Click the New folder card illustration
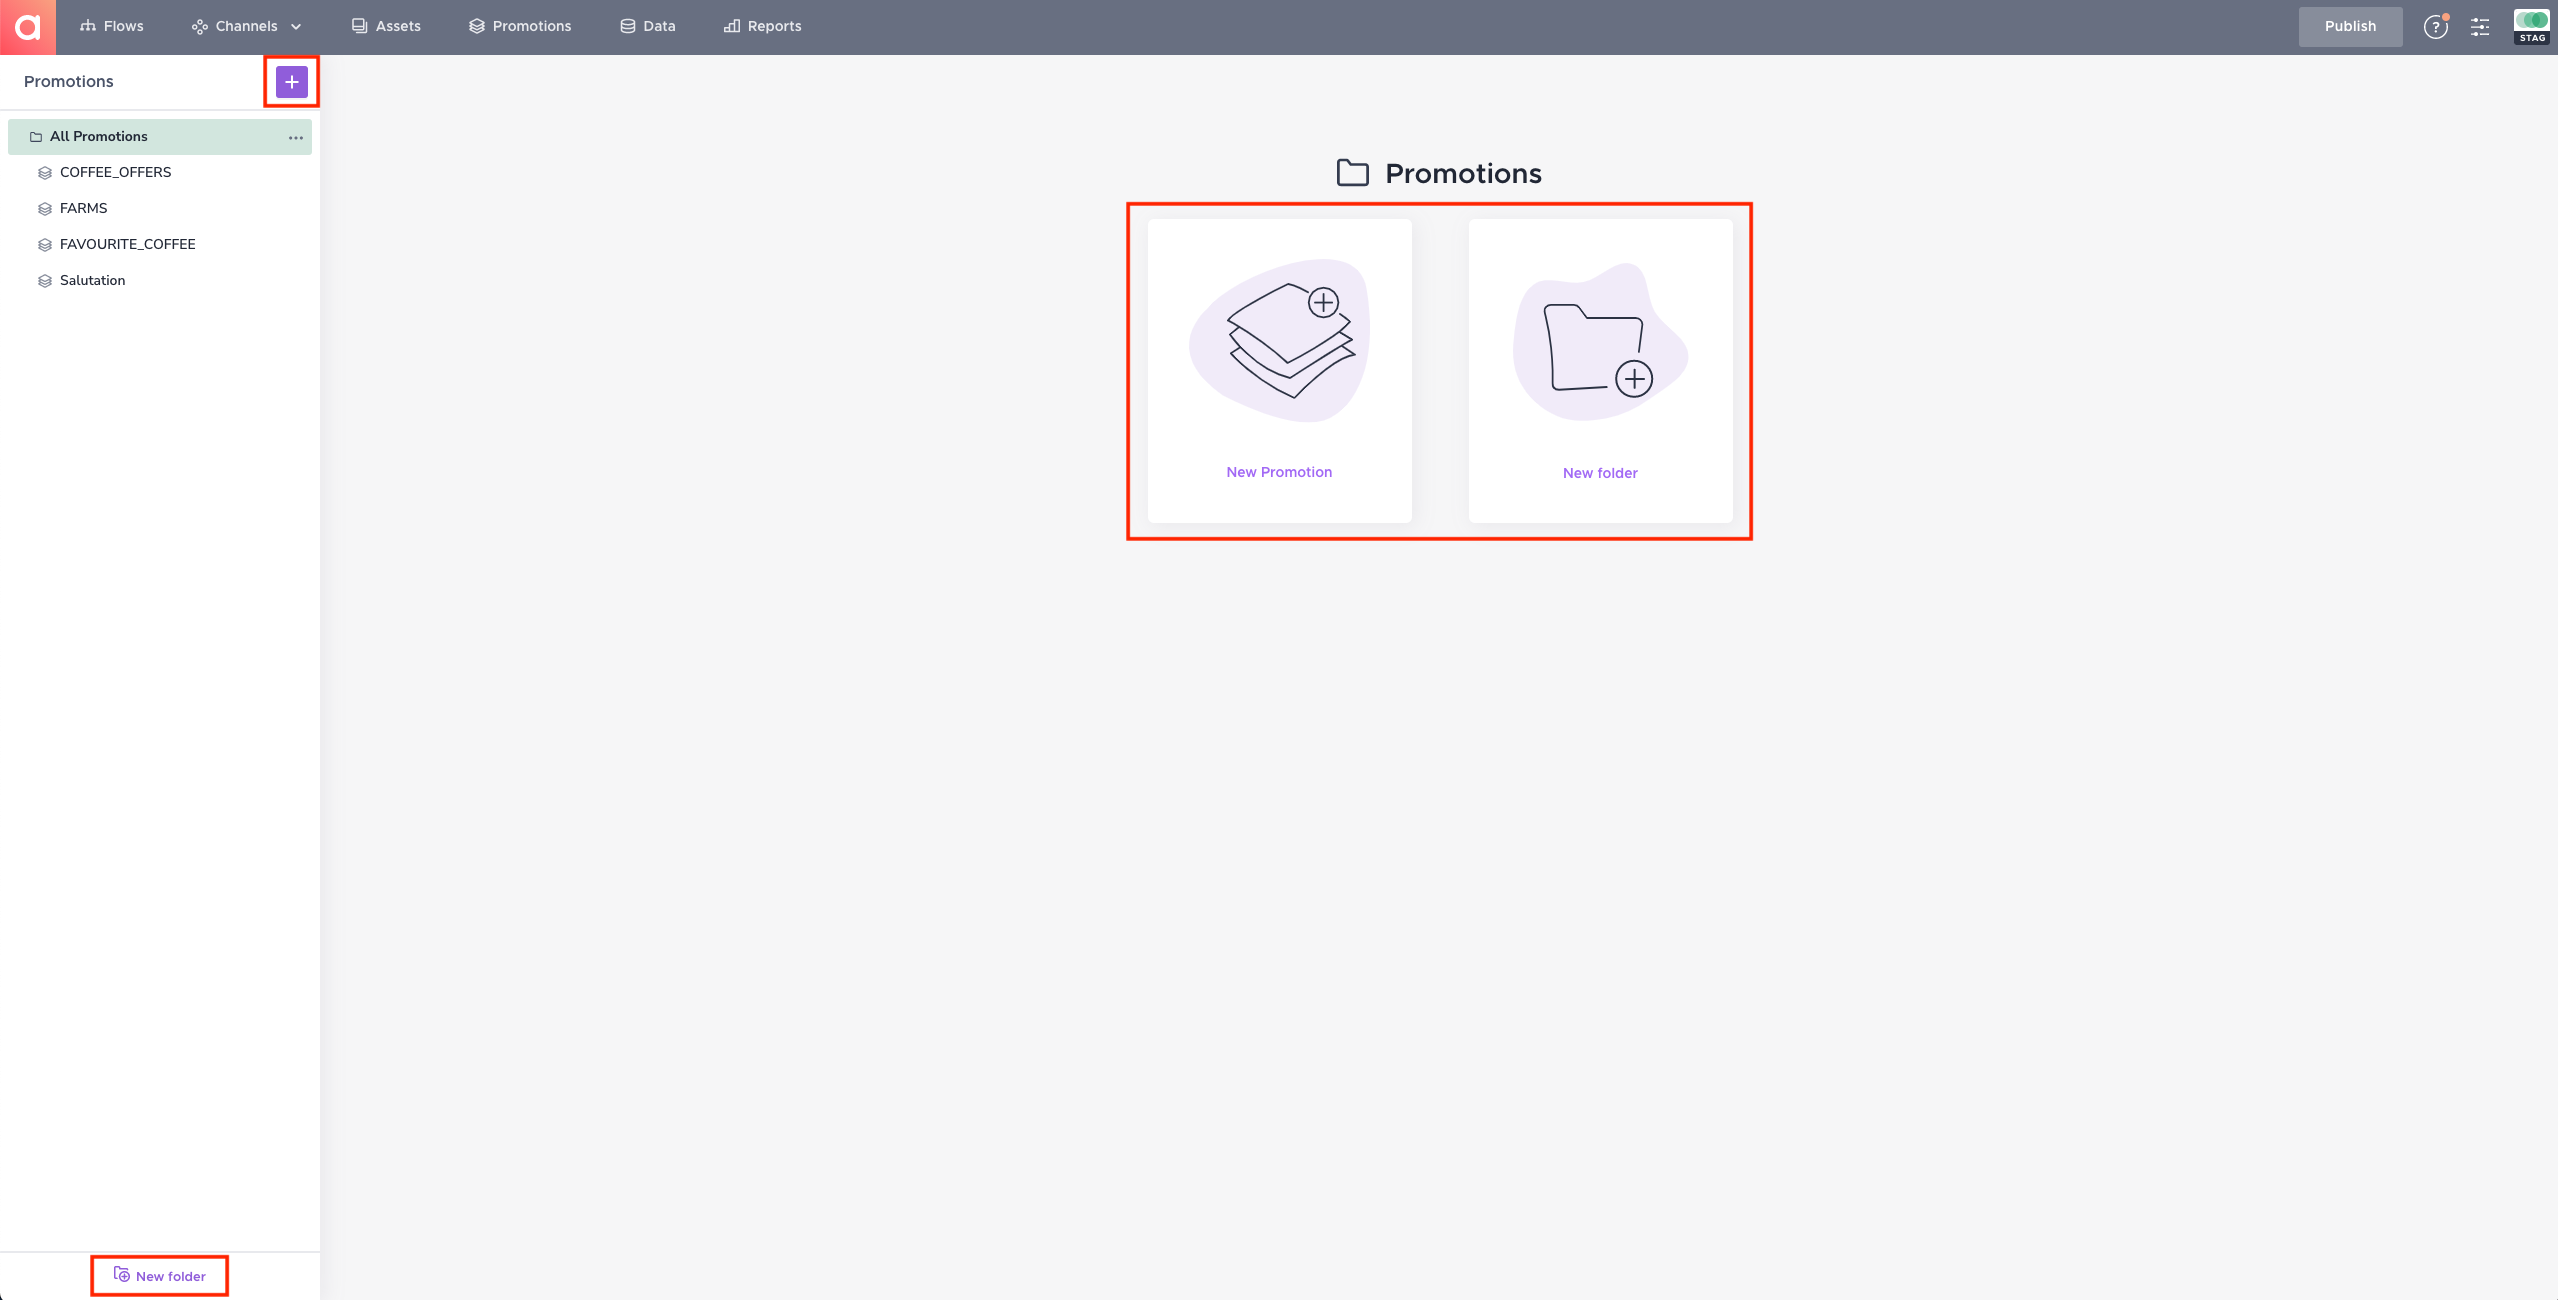The height and width of the screenshot is (1300, 2558). click(1600, 341)
